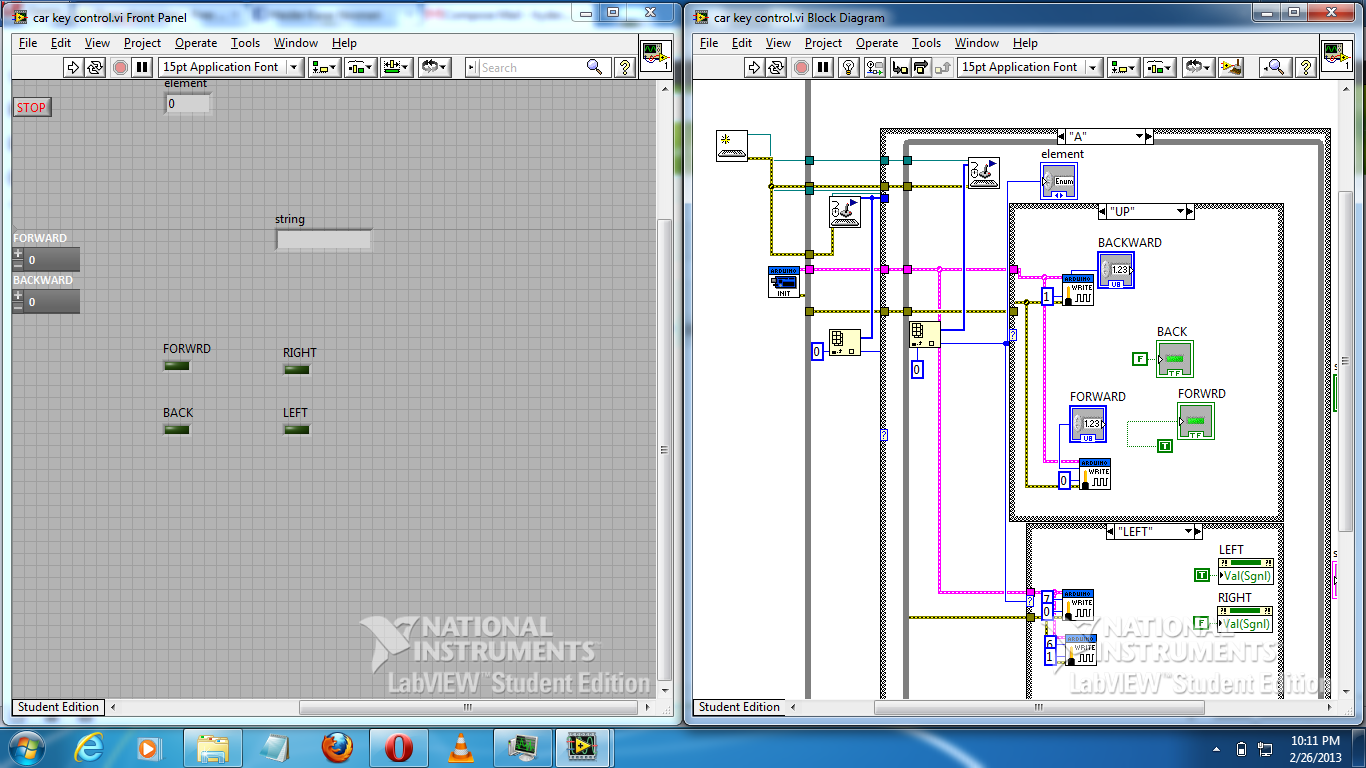This screenshot has height=768, width=1366.
Task: Run the VI from the block diagram toolbar
Action: [x=752, y=67]
